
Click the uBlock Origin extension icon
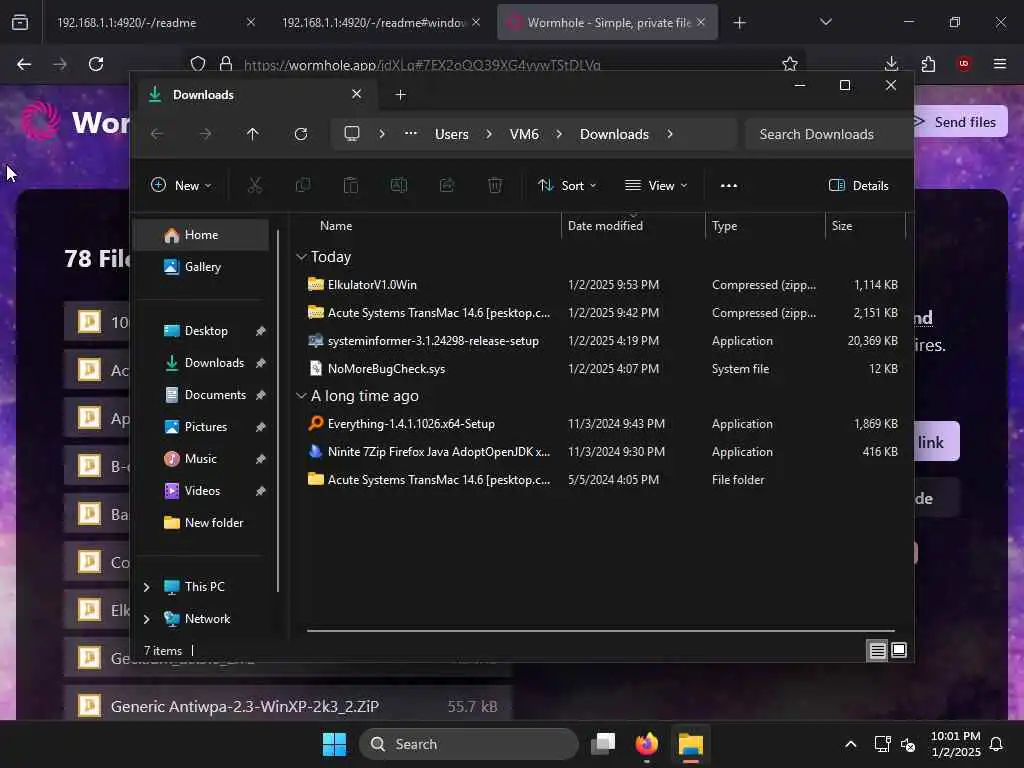click(964, 64)
